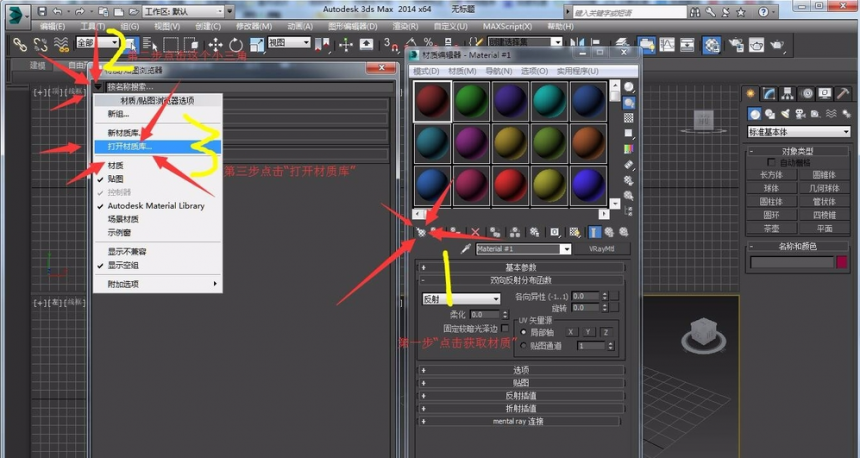Image resolution: width=860 pixels, height=458 pixels.
Task: Click the Help question mark icon
Action: point(763,12)
